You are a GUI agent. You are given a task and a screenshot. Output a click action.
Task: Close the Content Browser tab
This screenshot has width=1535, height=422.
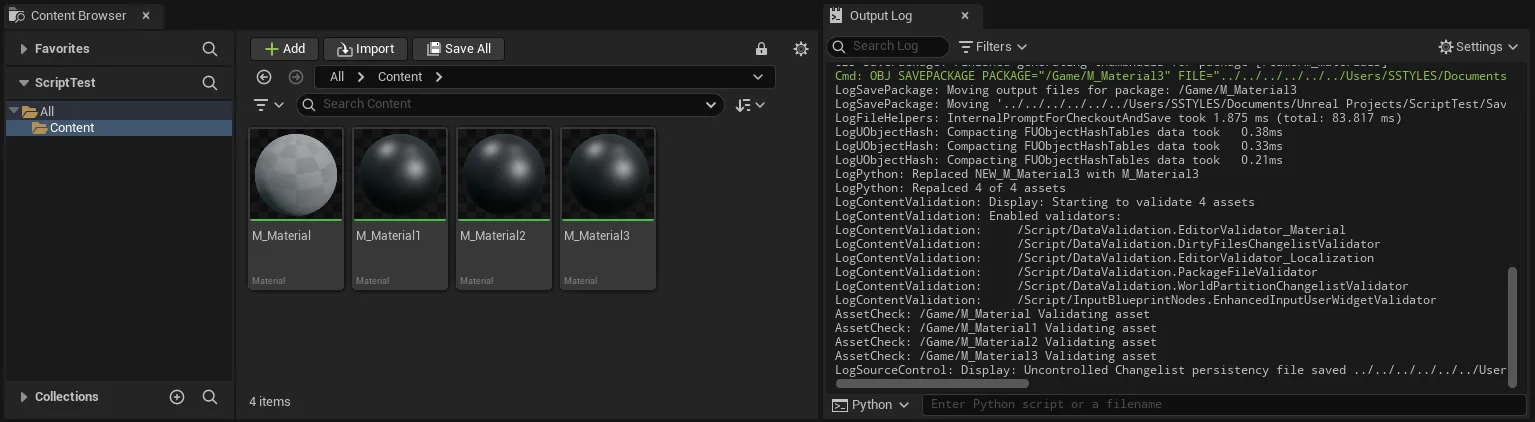(145, 16)
